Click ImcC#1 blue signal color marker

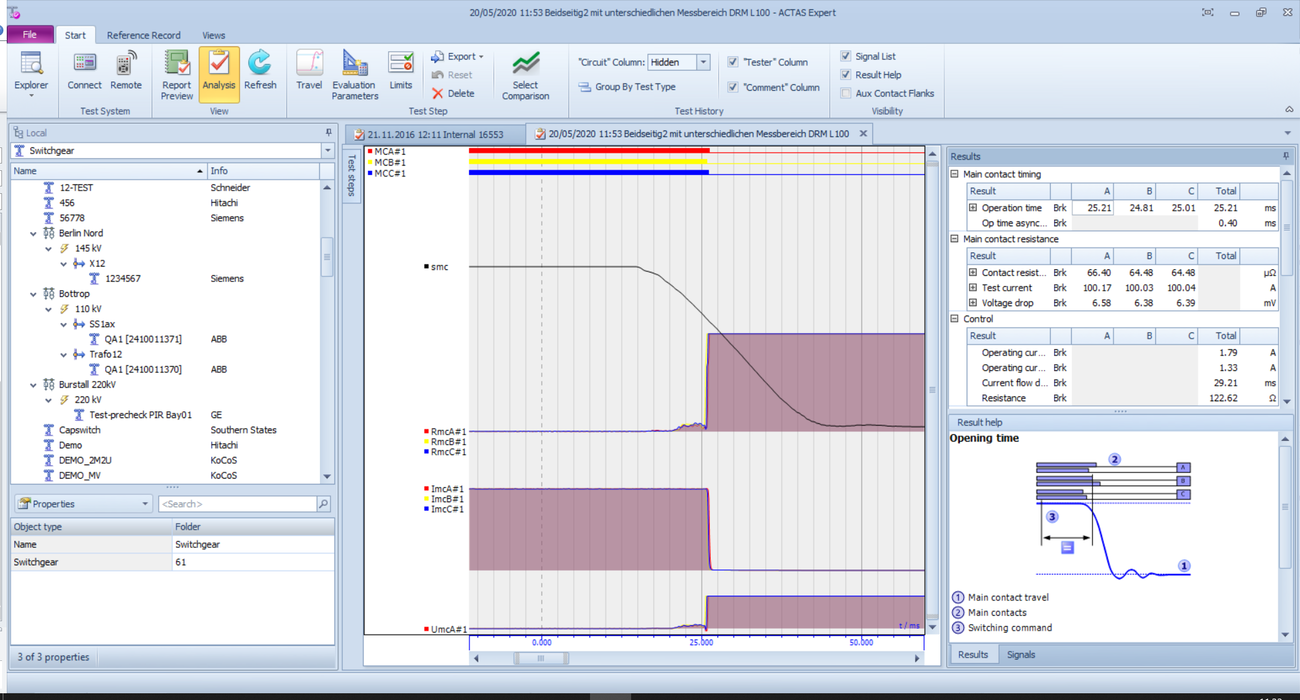426,510
